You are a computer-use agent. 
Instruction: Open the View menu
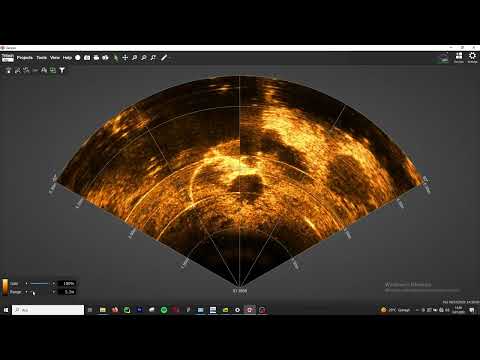(x=55, y=58)
